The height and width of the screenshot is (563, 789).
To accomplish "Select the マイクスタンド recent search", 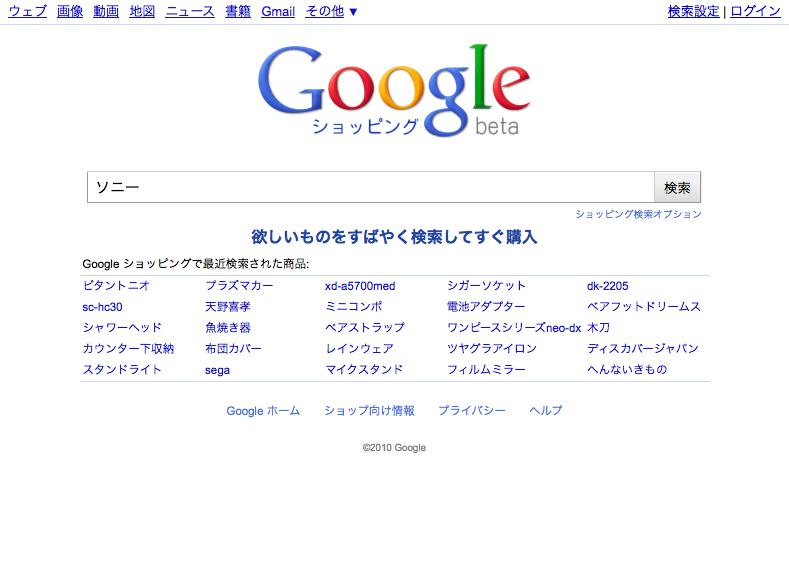I will (364, 369).
